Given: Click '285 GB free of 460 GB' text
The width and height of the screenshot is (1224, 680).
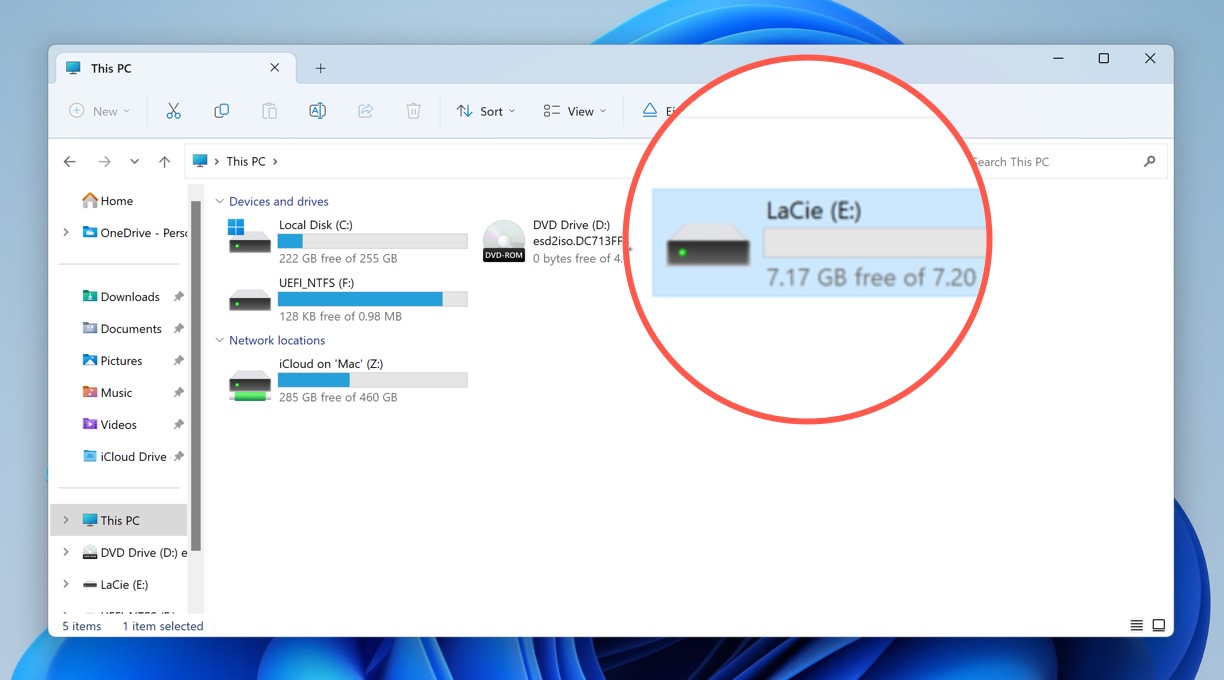Looking at the screenshot, I should [338, 397].
